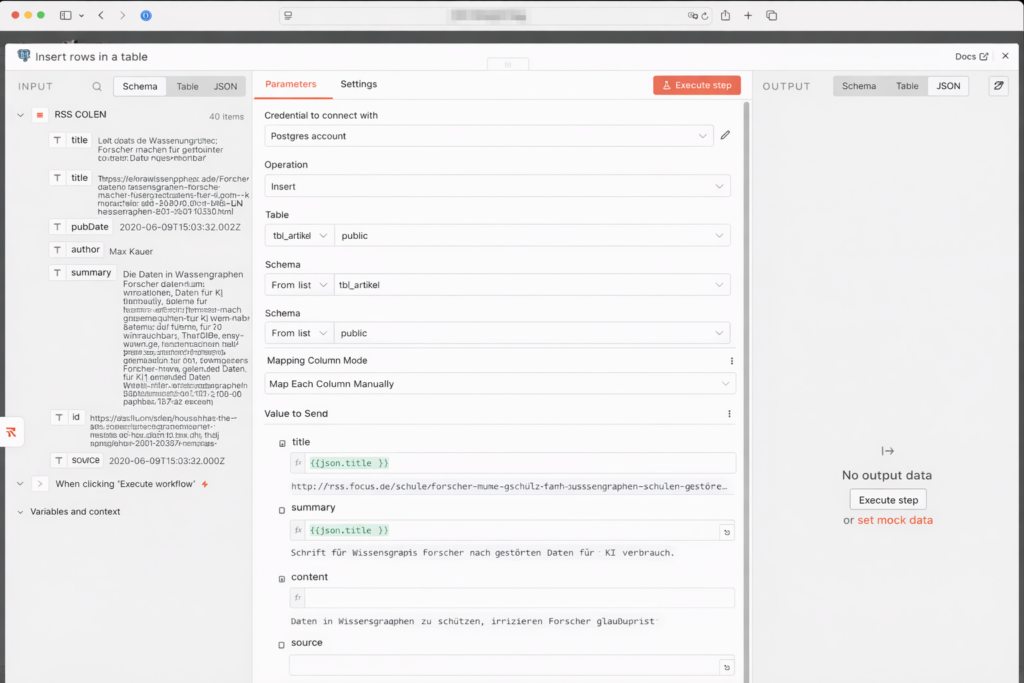Click the reset icon on summary field
This screenshot has width=1024, height=683.
click(x=726, y=532)
